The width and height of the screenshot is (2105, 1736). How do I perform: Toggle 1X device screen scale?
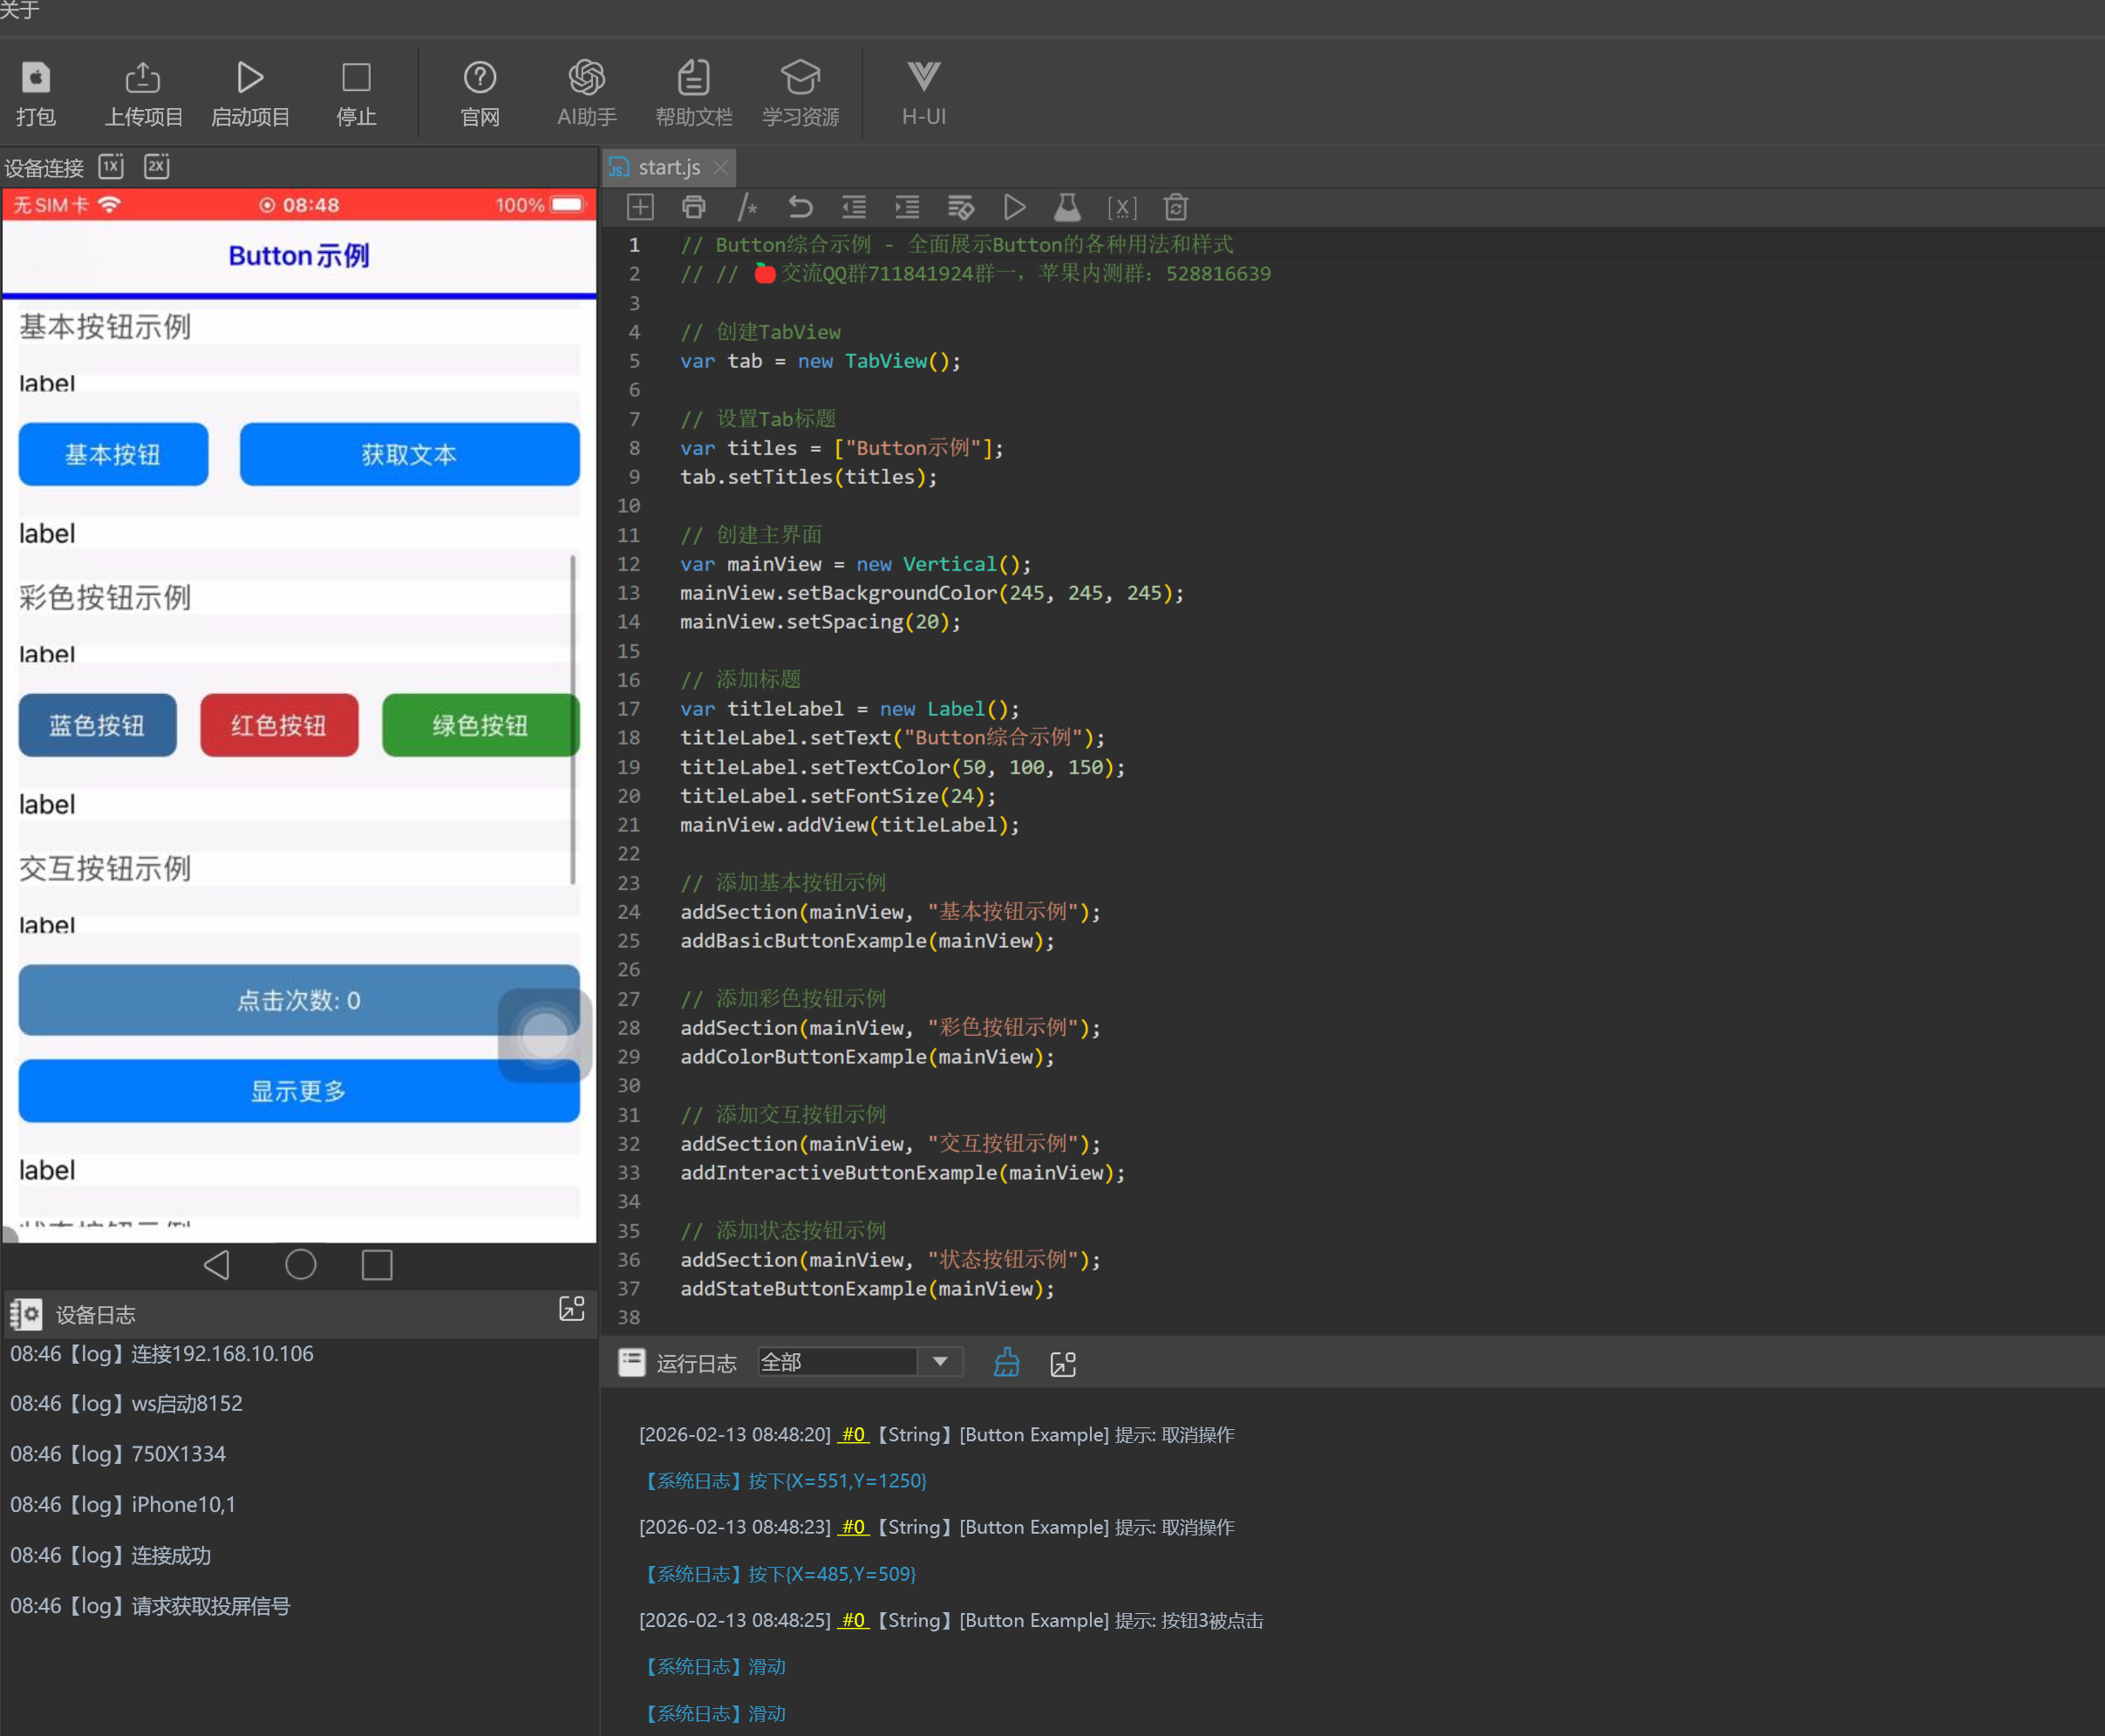111,166
